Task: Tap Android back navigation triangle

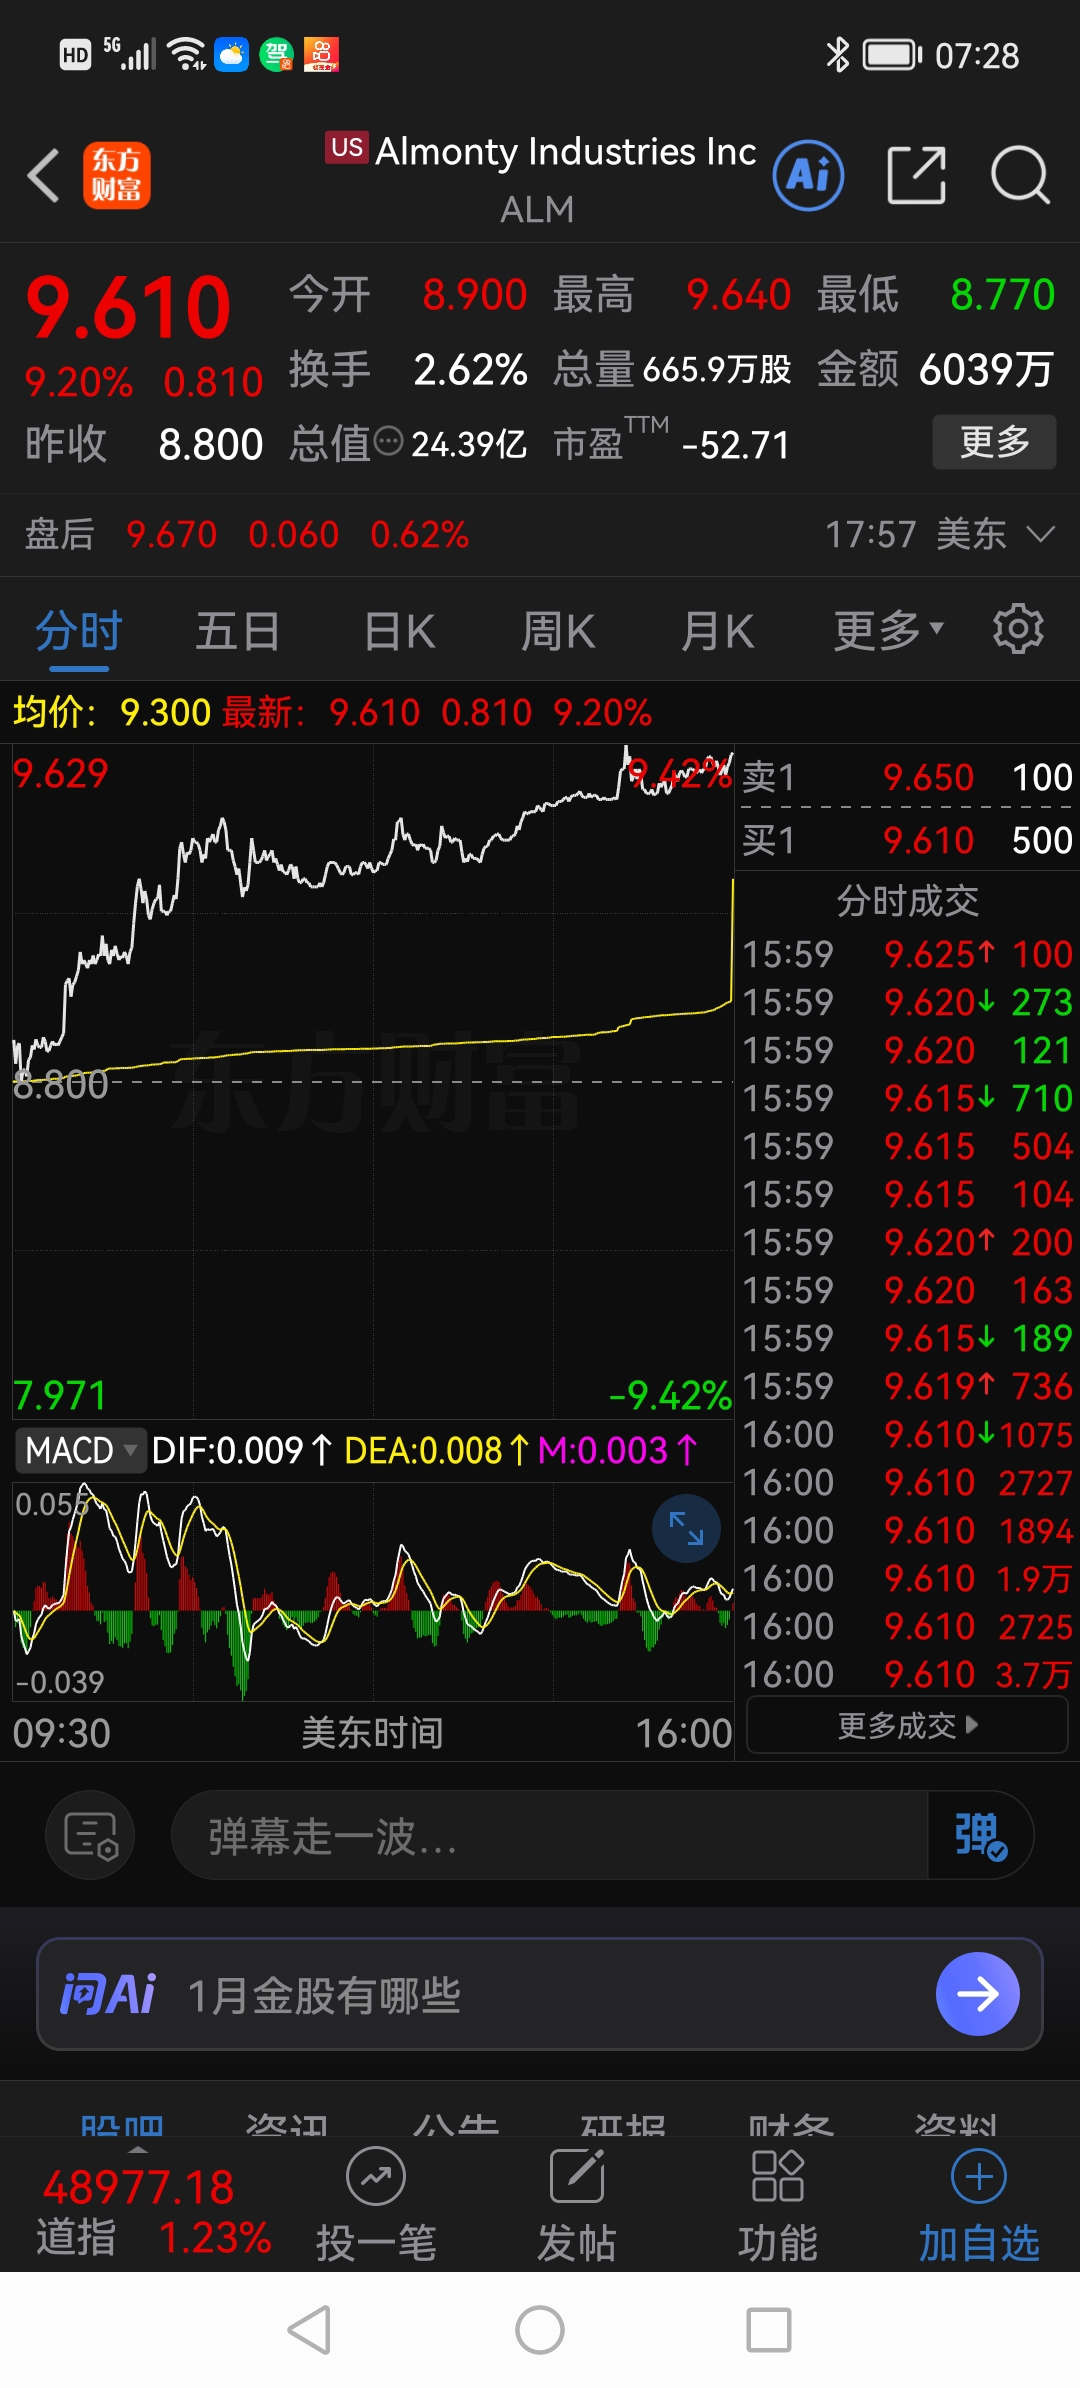Action: pos(310,2330)
